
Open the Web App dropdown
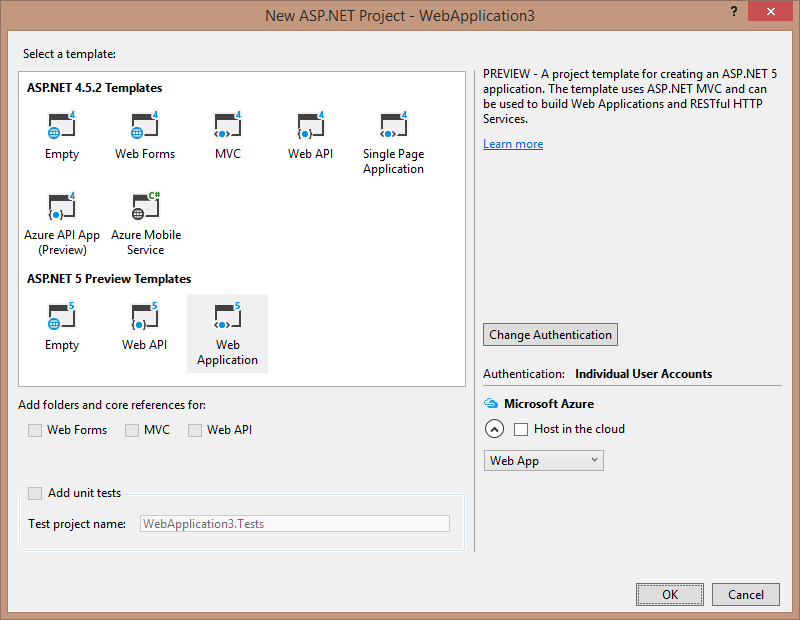543,461
